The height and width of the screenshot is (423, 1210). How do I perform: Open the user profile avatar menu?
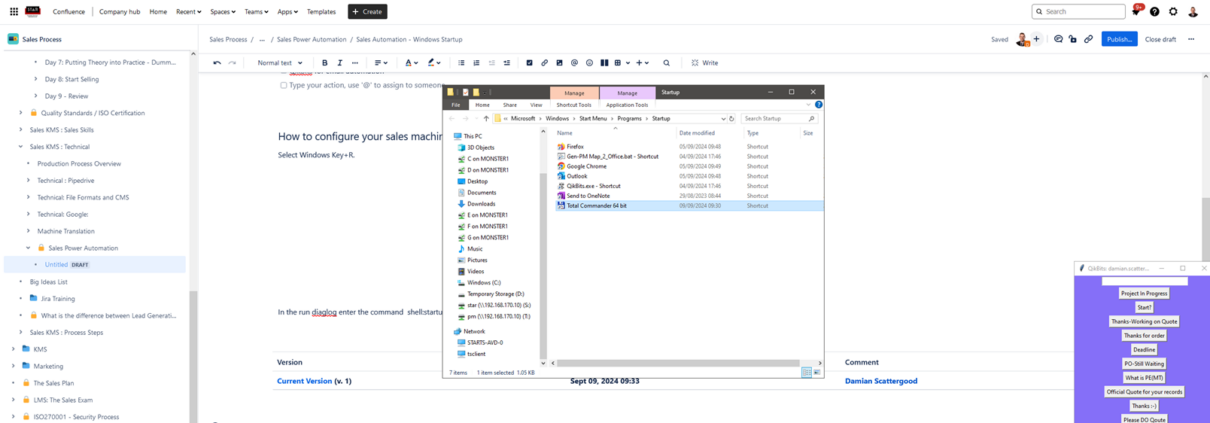1193,12
